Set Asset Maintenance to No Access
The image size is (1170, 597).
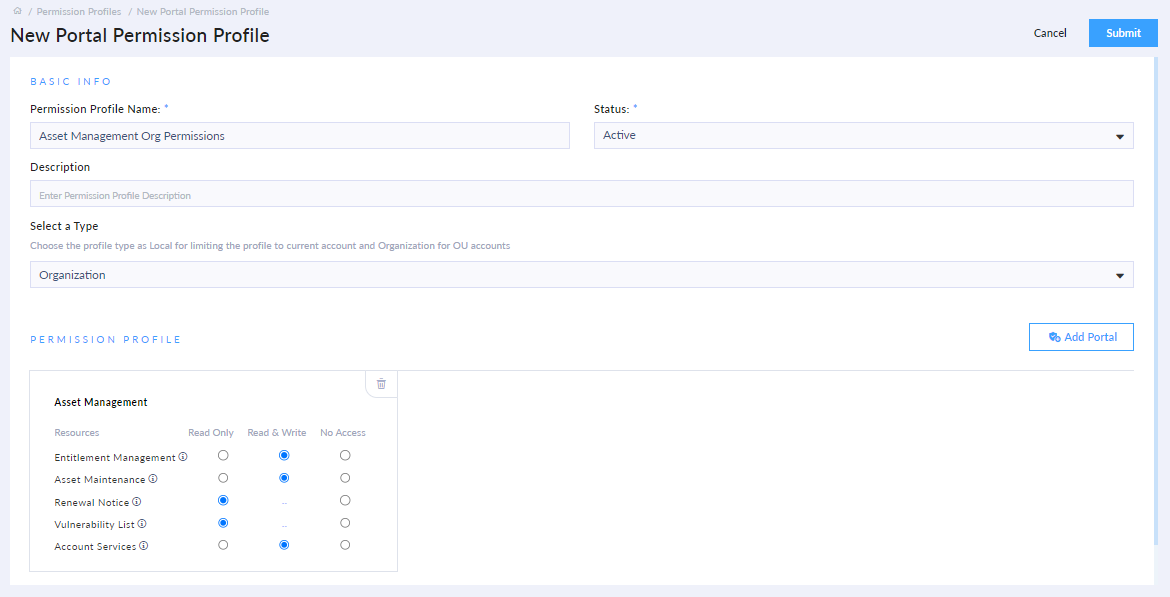pos(344,477)
